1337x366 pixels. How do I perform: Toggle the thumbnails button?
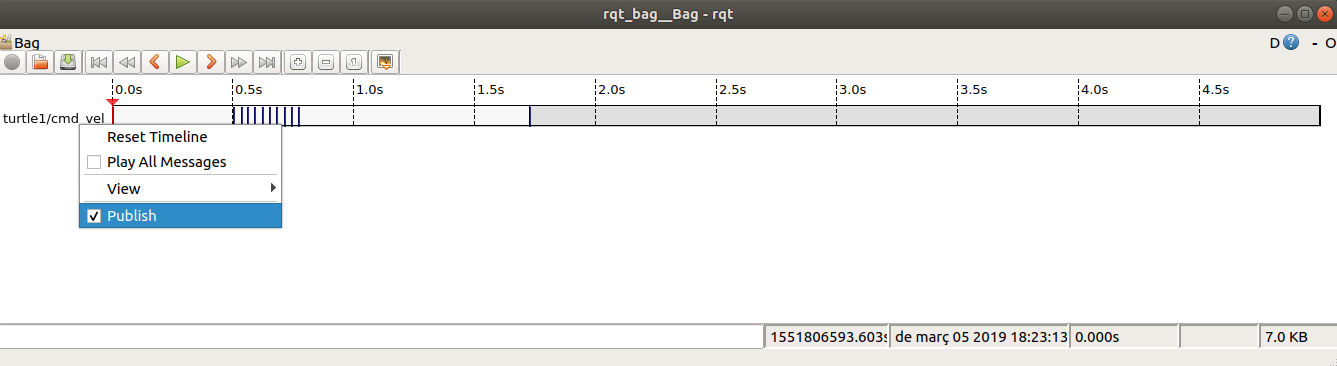[x=385, y=62]
